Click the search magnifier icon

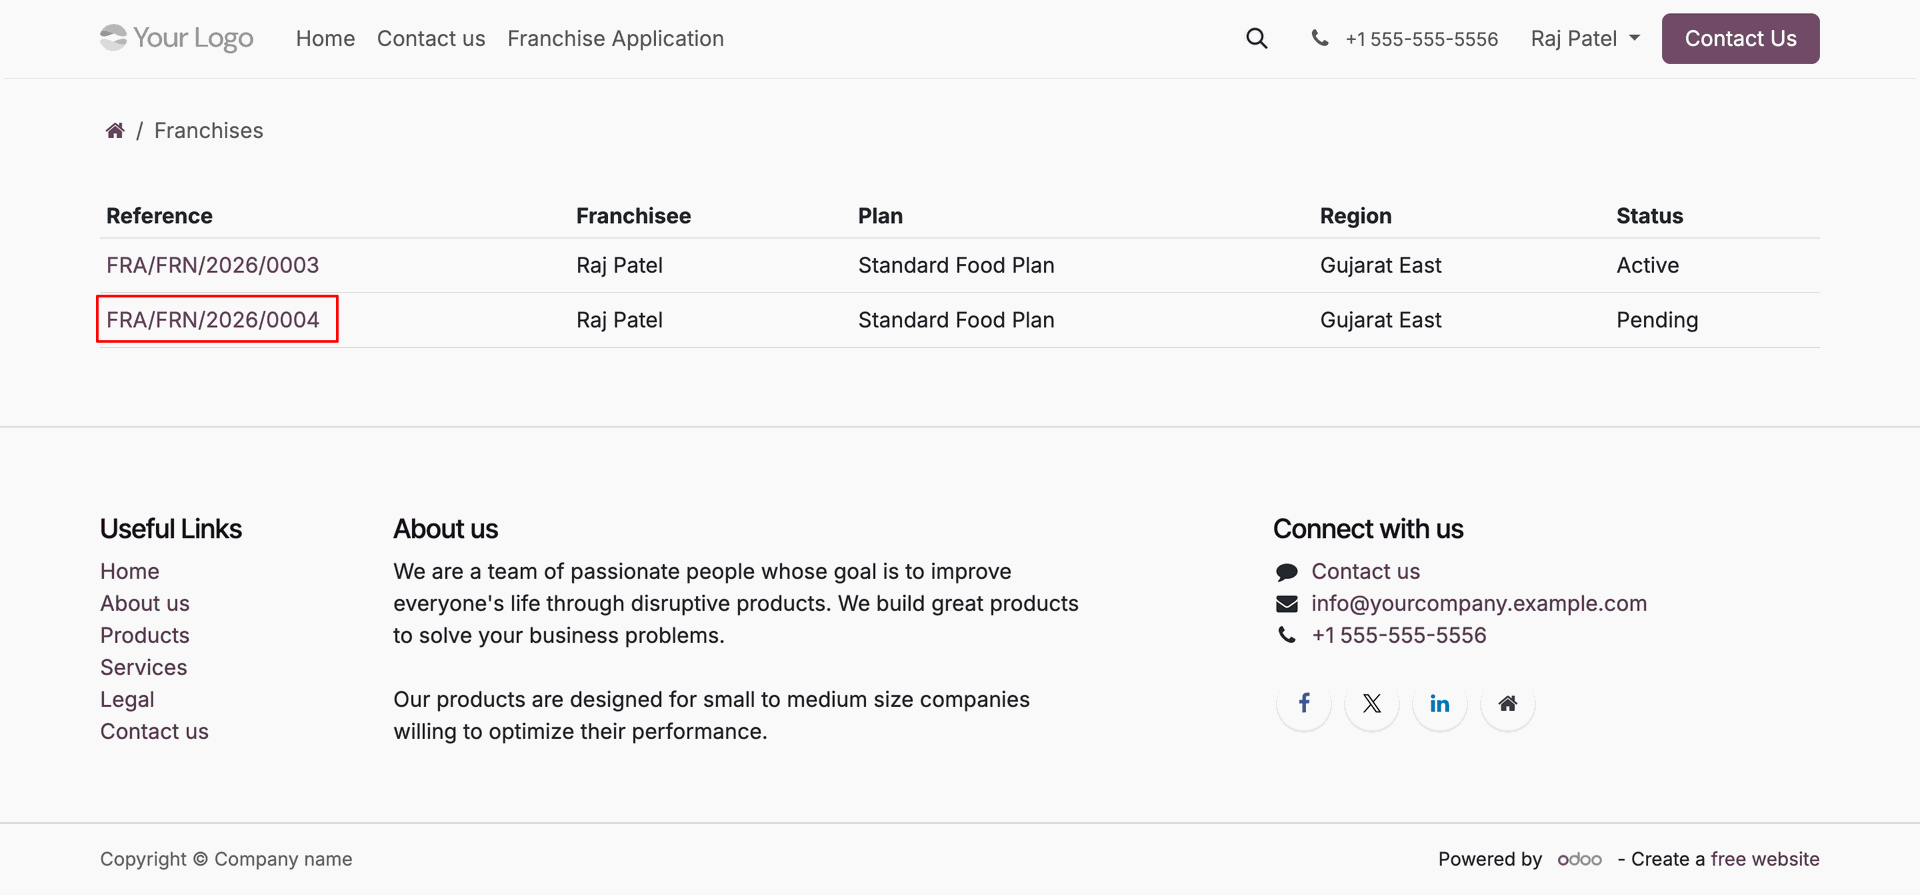pos(1256,39)
